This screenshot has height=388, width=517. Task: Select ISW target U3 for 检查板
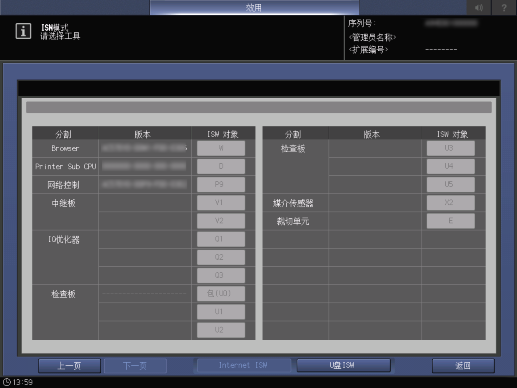[x=451, y=148]
